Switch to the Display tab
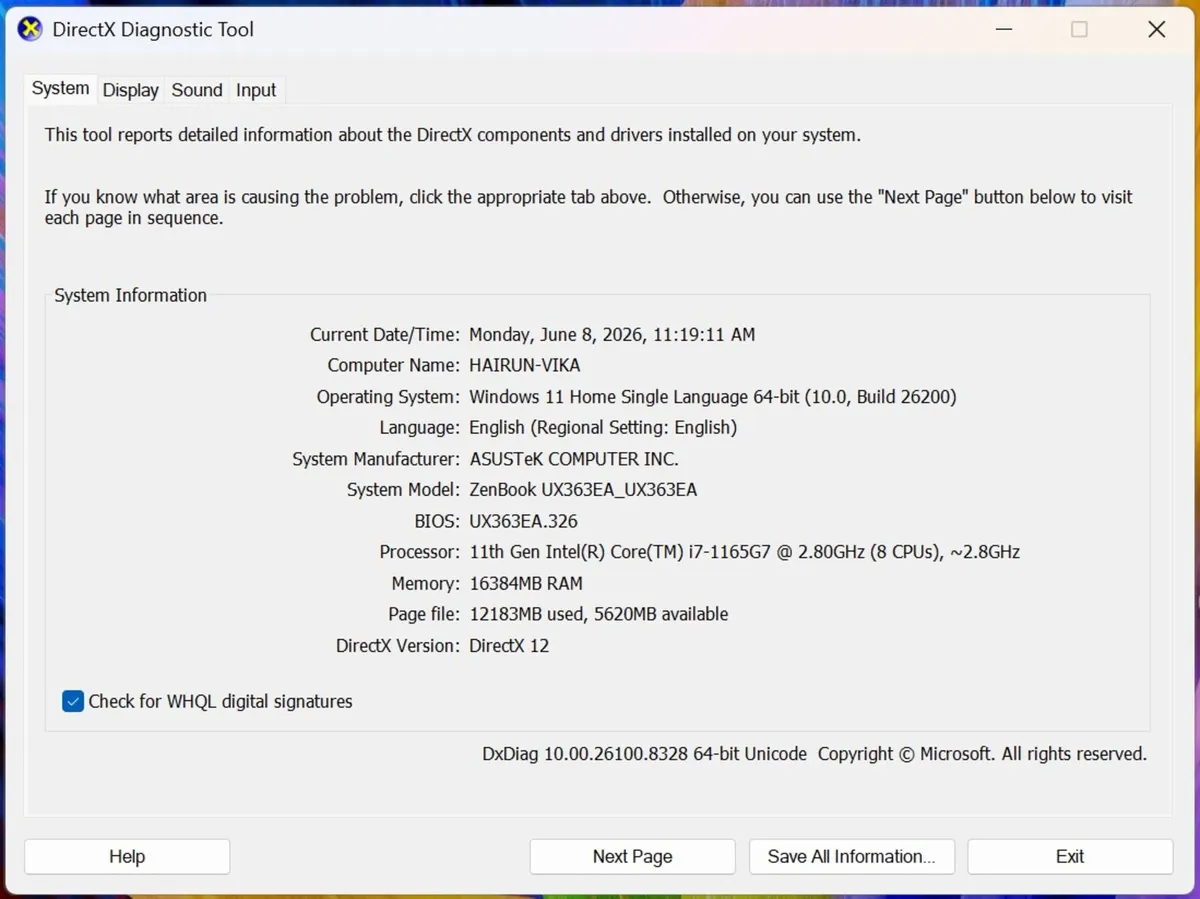 pos(131,90)
